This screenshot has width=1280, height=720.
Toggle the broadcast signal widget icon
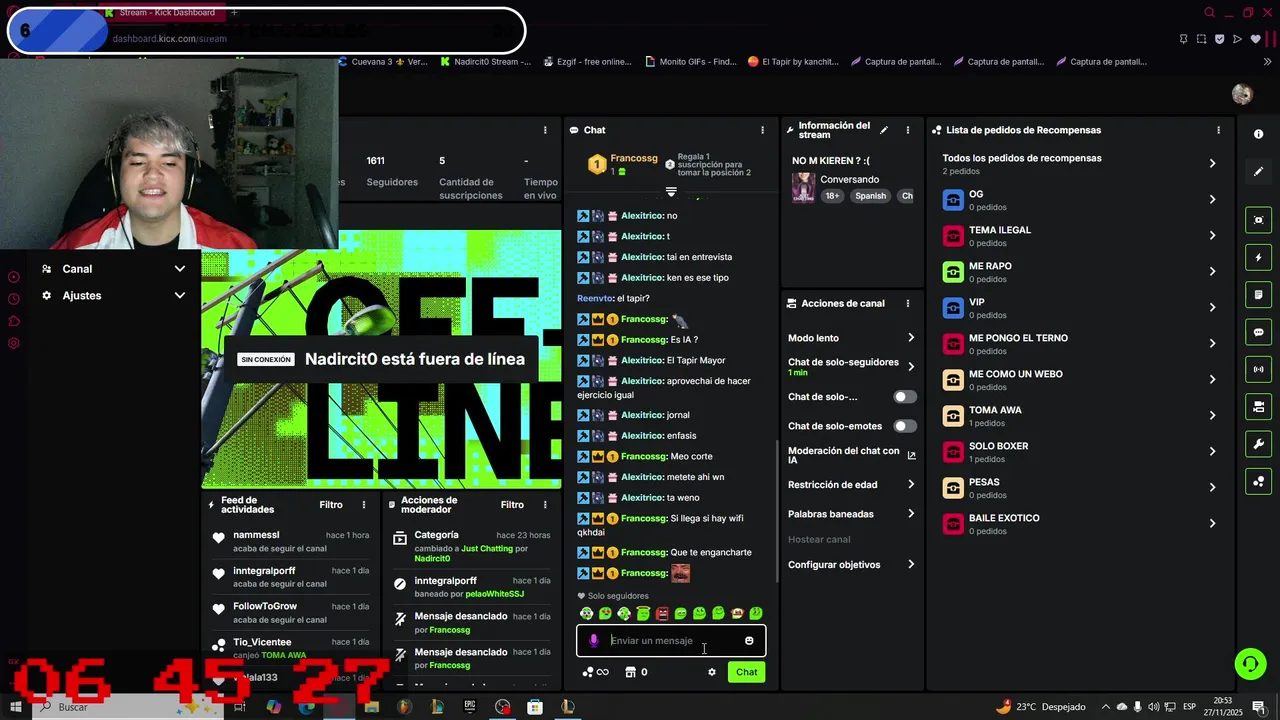[1258, 369]
